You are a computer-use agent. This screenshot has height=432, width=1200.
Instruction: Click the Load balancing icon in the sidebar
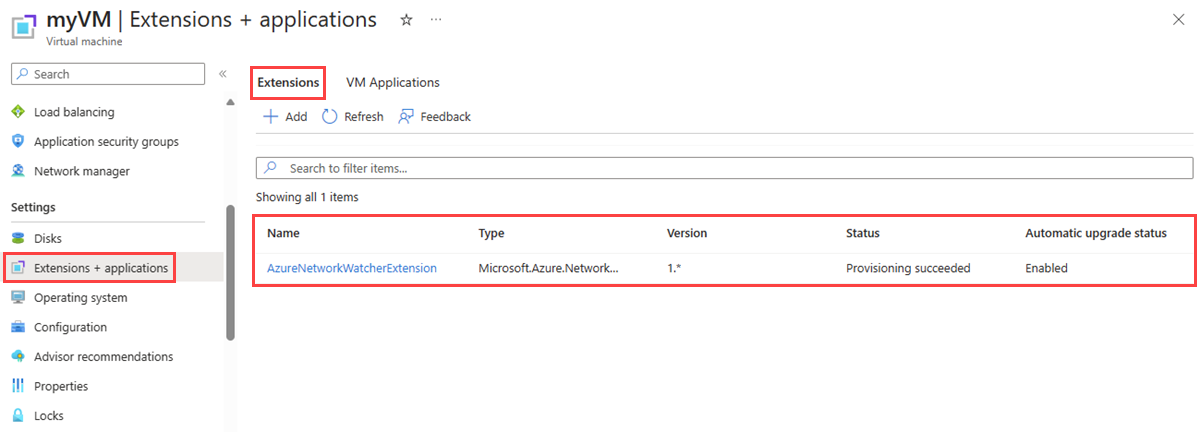click(18, 112)
